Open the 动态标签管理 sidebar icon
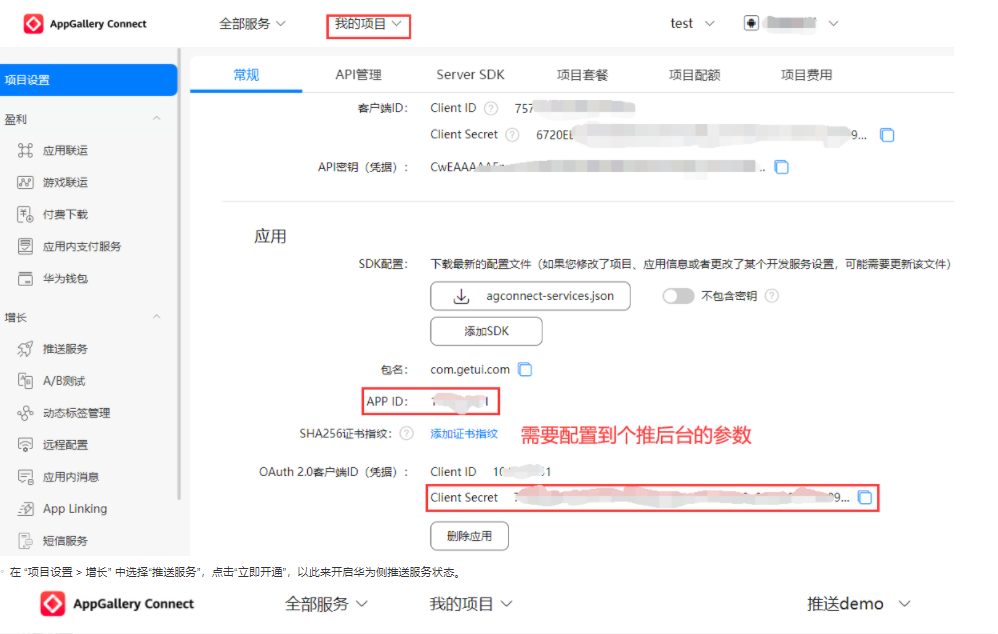The image size is (998, 634). (25, 413)
